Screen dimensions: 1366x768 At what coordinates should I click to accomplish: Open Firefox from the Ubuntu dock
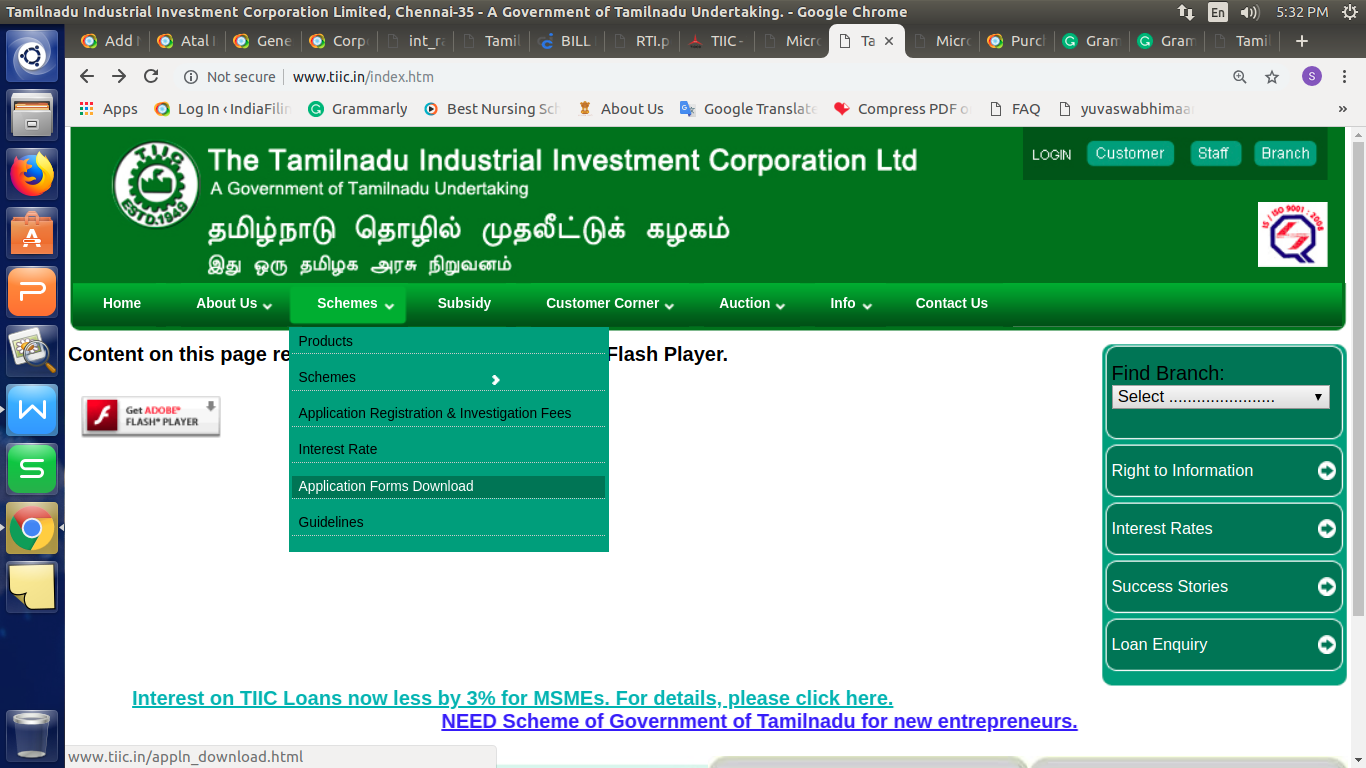pos(32,173)
